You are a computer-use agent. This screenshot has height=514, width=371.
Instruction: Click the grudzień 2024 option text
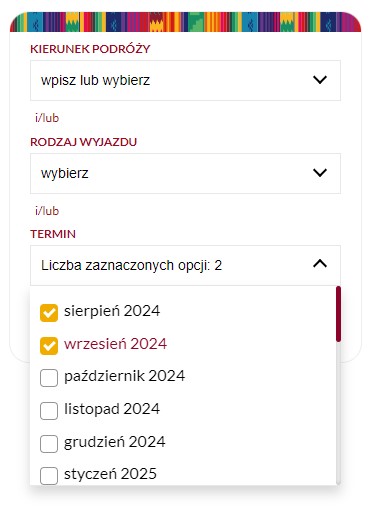115,442
